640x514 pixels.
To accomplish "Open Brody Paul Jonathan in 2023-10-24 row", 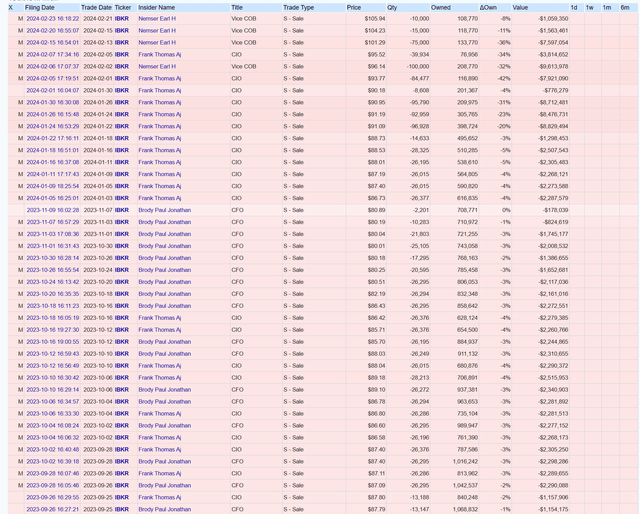I will (x=164, y=282).
